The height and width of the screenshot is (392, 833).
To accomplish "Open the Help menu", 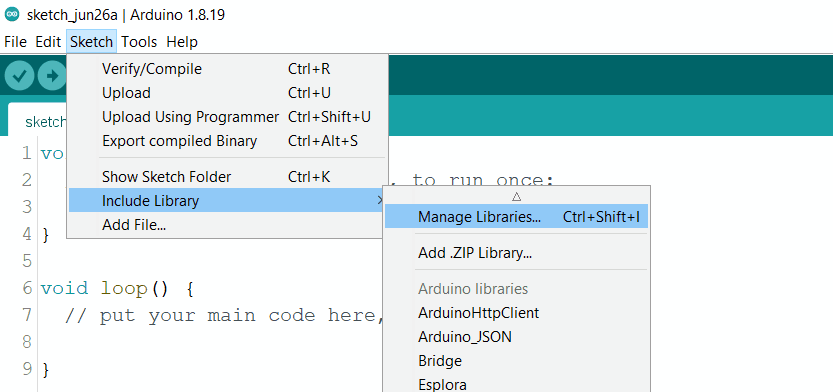I will pos(182,41).
